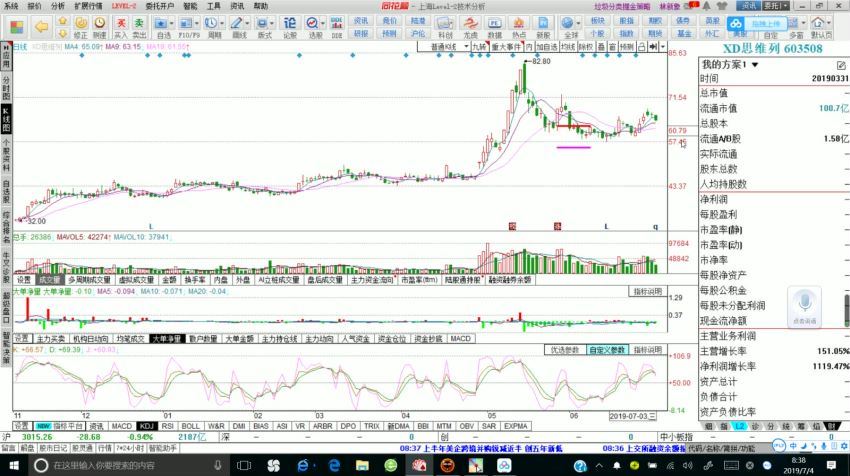Screen dimensions: 850x476
Task: Click the yellow back arrow icon
Action: pyautogui.click(x=41, y=27)
